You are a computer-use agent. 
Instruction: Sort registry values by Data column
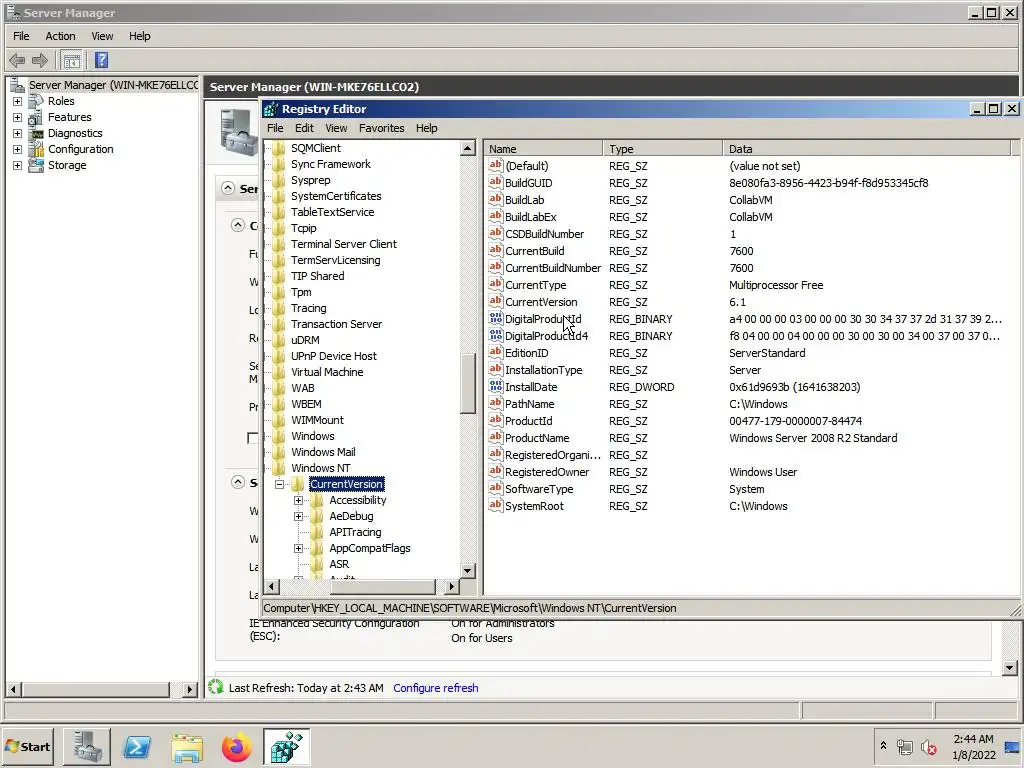(867, 149)
